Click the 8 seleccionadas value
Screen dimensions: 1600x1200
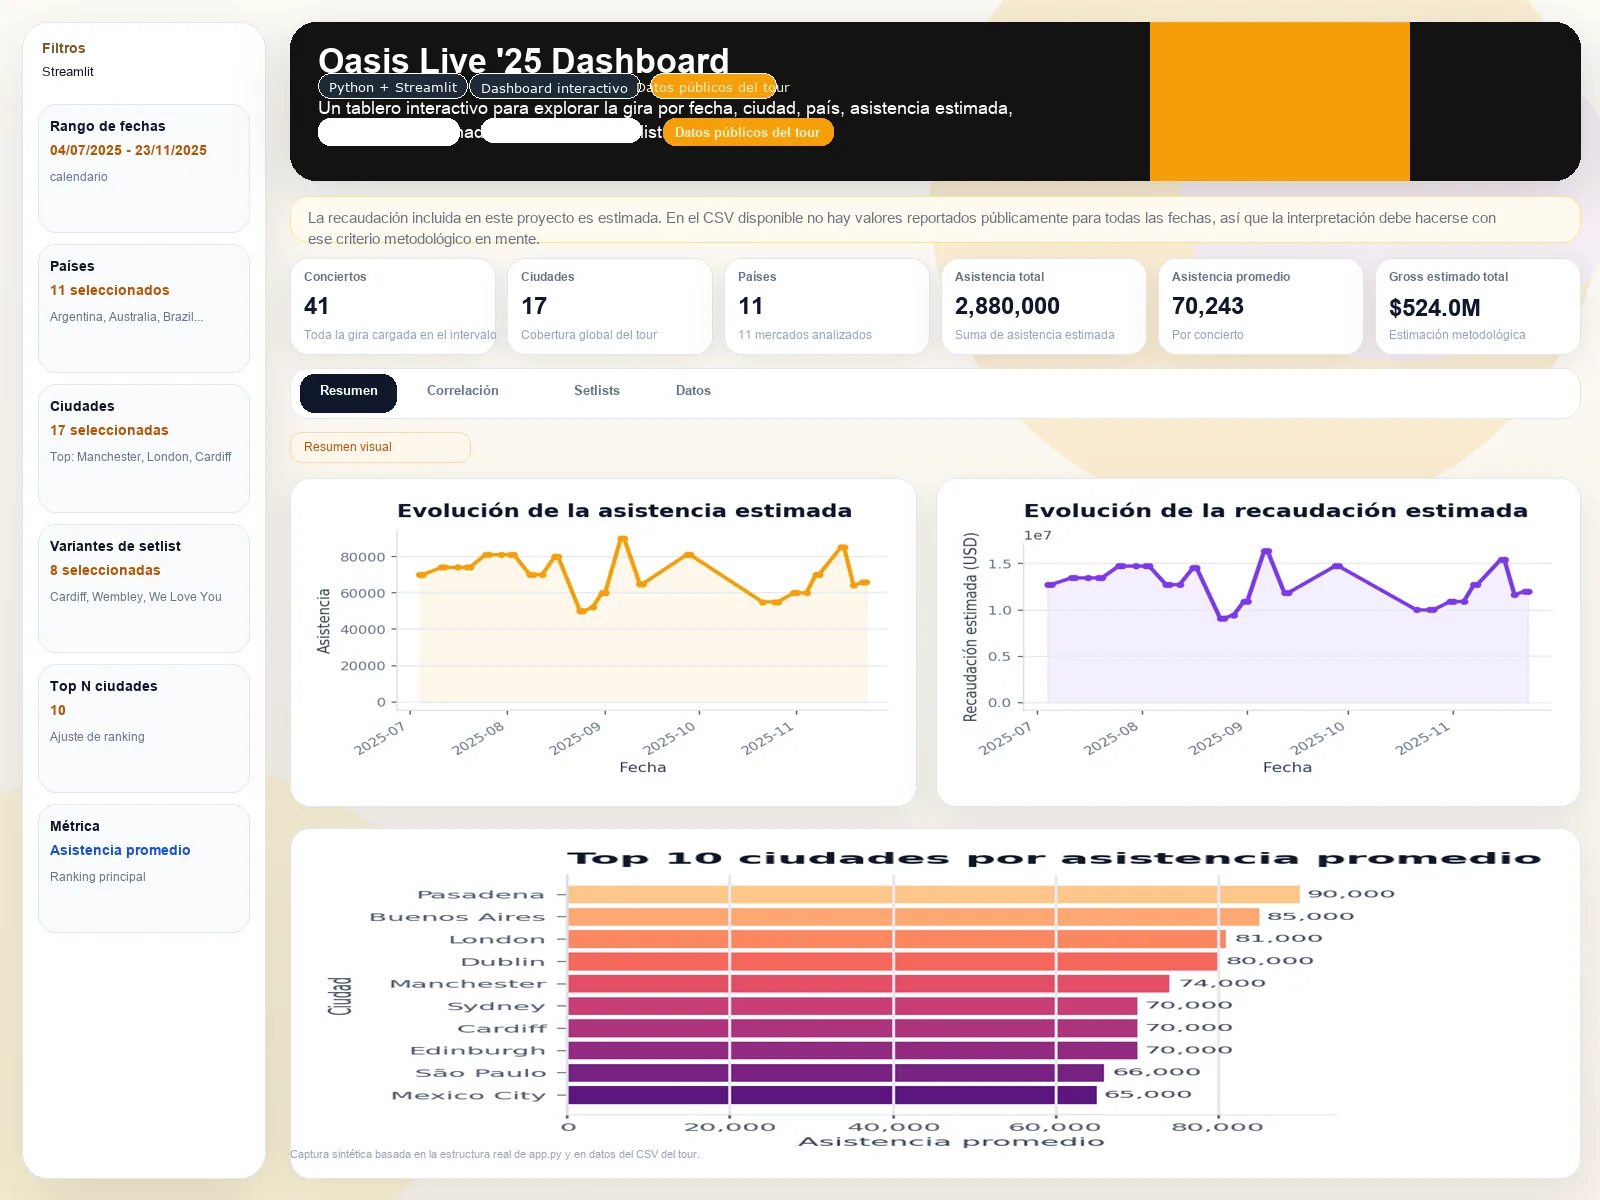point(105,570)
